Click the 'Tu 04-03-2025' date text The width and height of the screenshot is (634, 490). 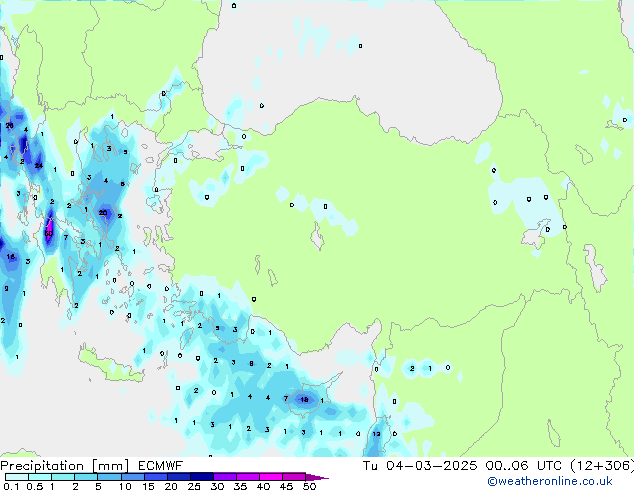tap(420, 466)
